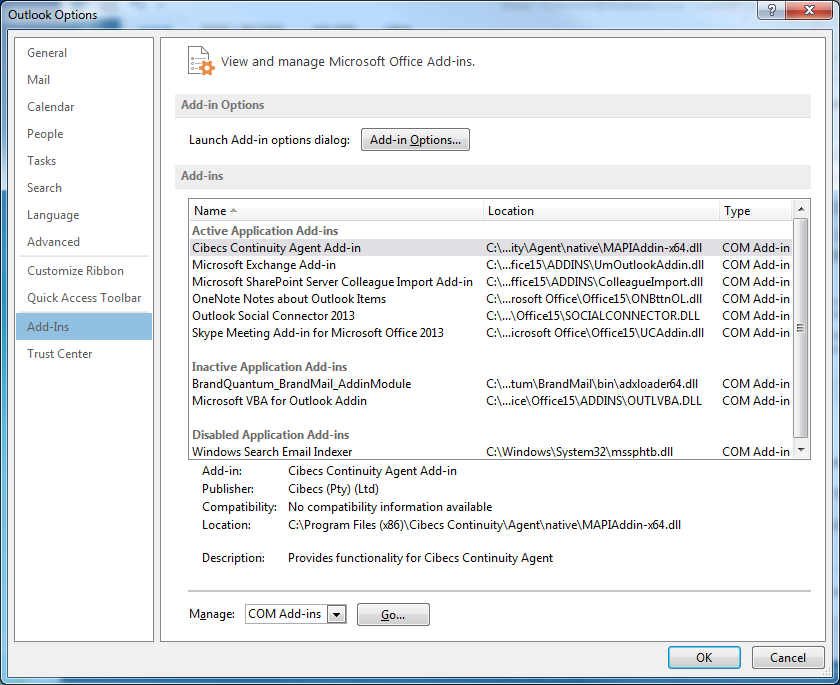Click the add-ins list scroll down arrow
840x685 pixels.
tap(801, 450)
